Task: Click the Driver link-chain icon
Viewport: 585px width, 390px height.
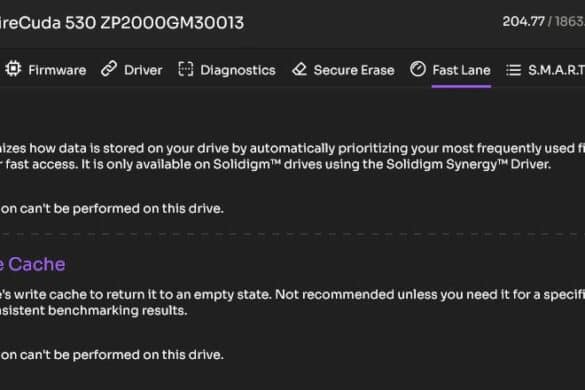Action: (109, 69)
